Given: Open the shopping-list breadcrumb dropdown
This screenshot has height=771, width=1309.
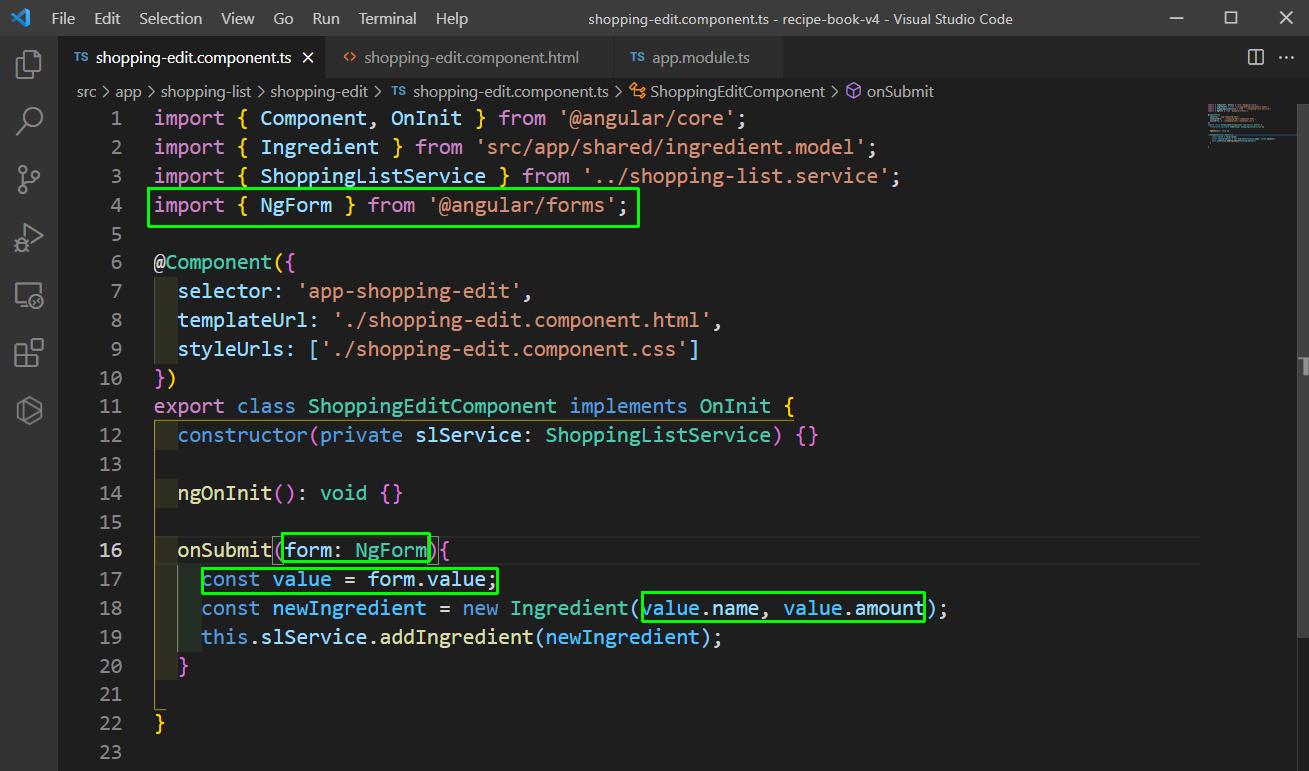Looking at the screenshot, I should pyautogui.click(x=206, y=91).
